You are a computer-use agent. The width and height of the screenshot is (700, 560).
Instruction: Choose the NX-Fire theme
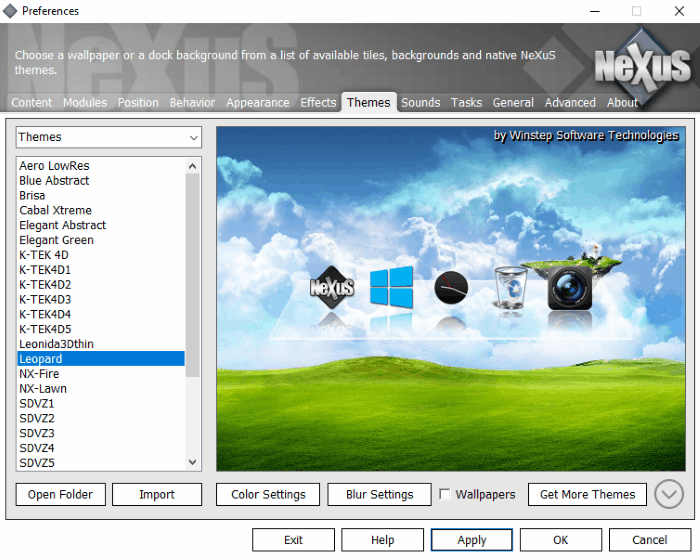101,373
